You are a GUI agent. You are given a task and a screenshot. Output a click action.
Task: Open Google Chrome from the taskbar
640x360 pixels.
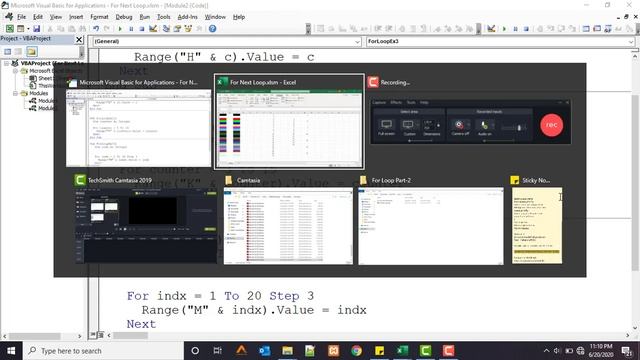356,351
